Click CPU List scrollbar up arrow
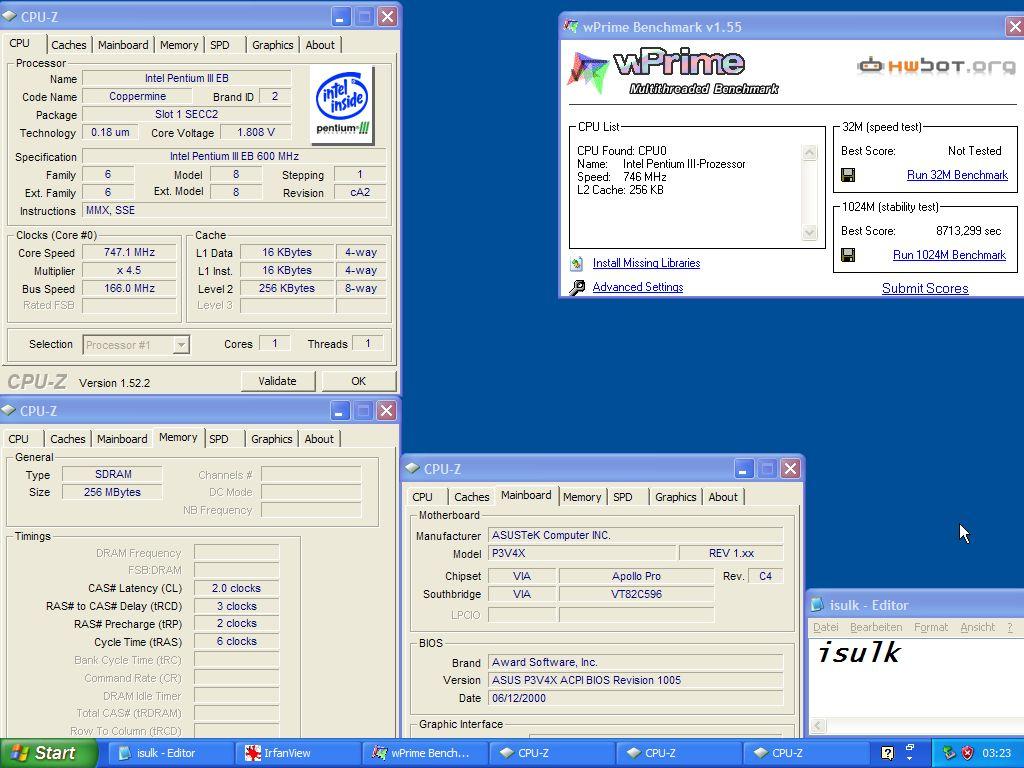The height and width of the screenshot is (768, 1024). tap(809, 153)
